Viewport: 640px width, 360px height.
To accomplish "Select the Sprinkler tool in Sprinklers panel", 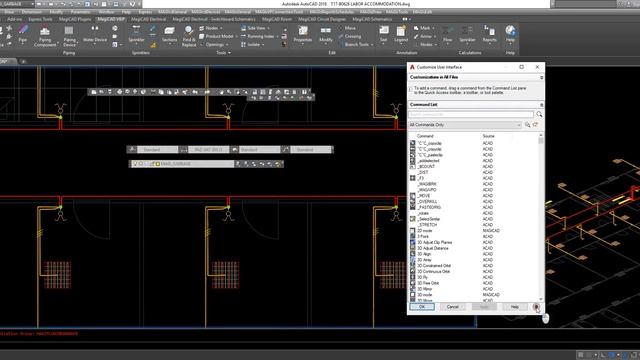I will pyautogui.click(x=136, y=34).
